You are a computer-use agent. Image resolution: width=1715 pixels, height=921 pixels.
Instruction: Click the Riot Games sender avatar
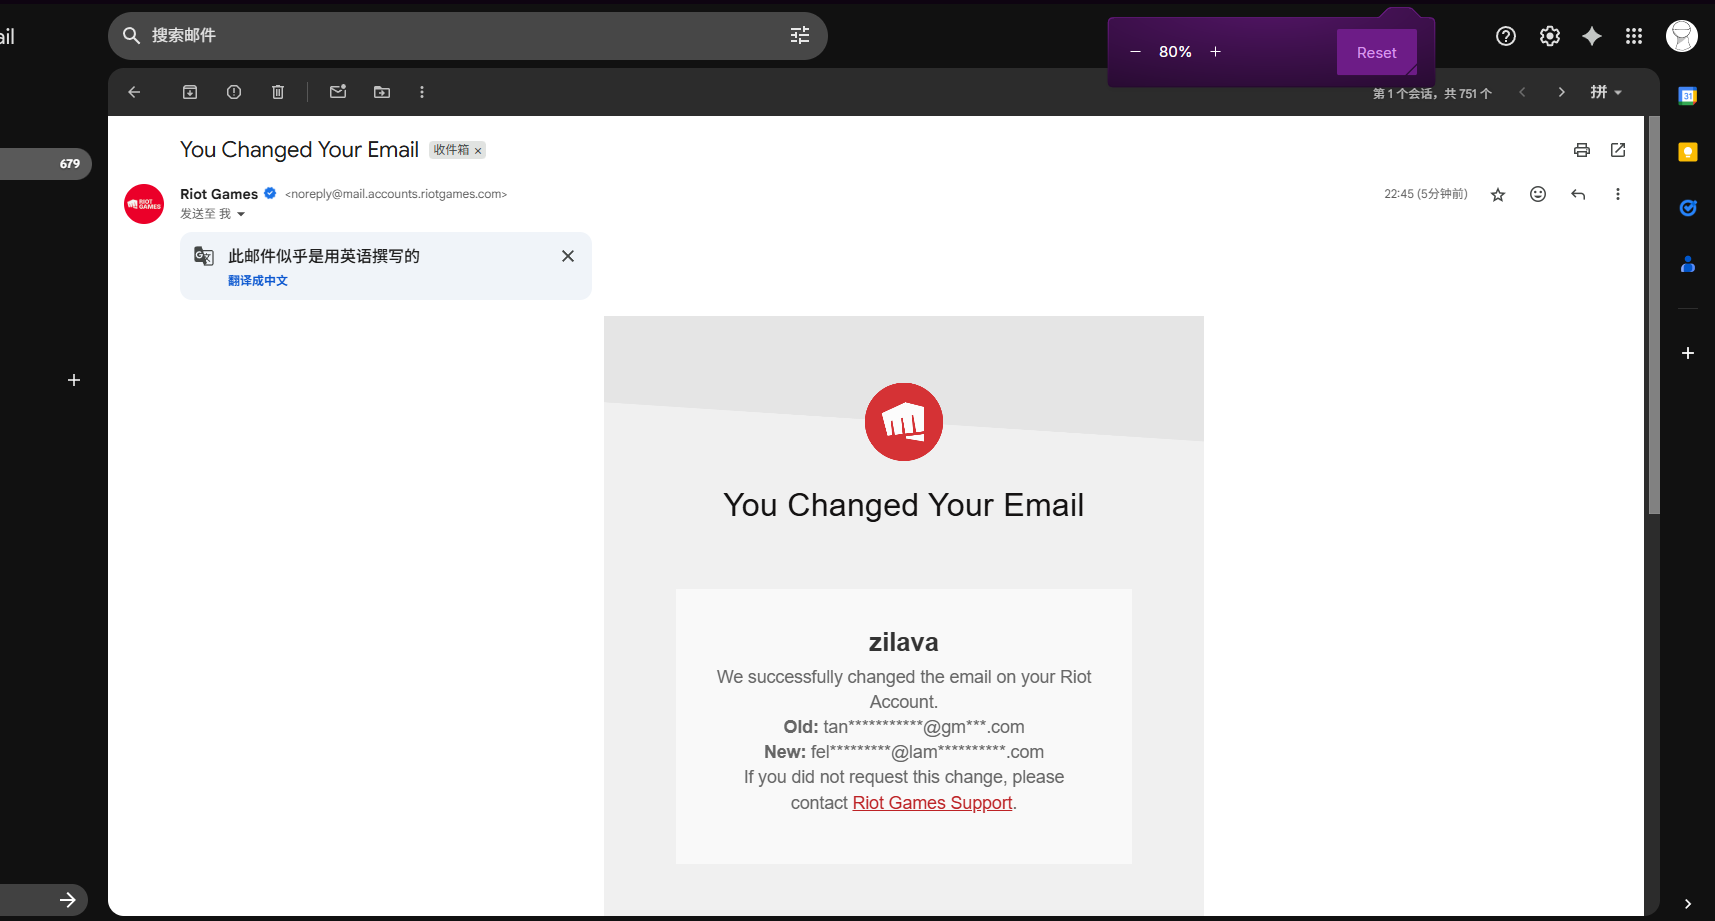tap(144, 204)
